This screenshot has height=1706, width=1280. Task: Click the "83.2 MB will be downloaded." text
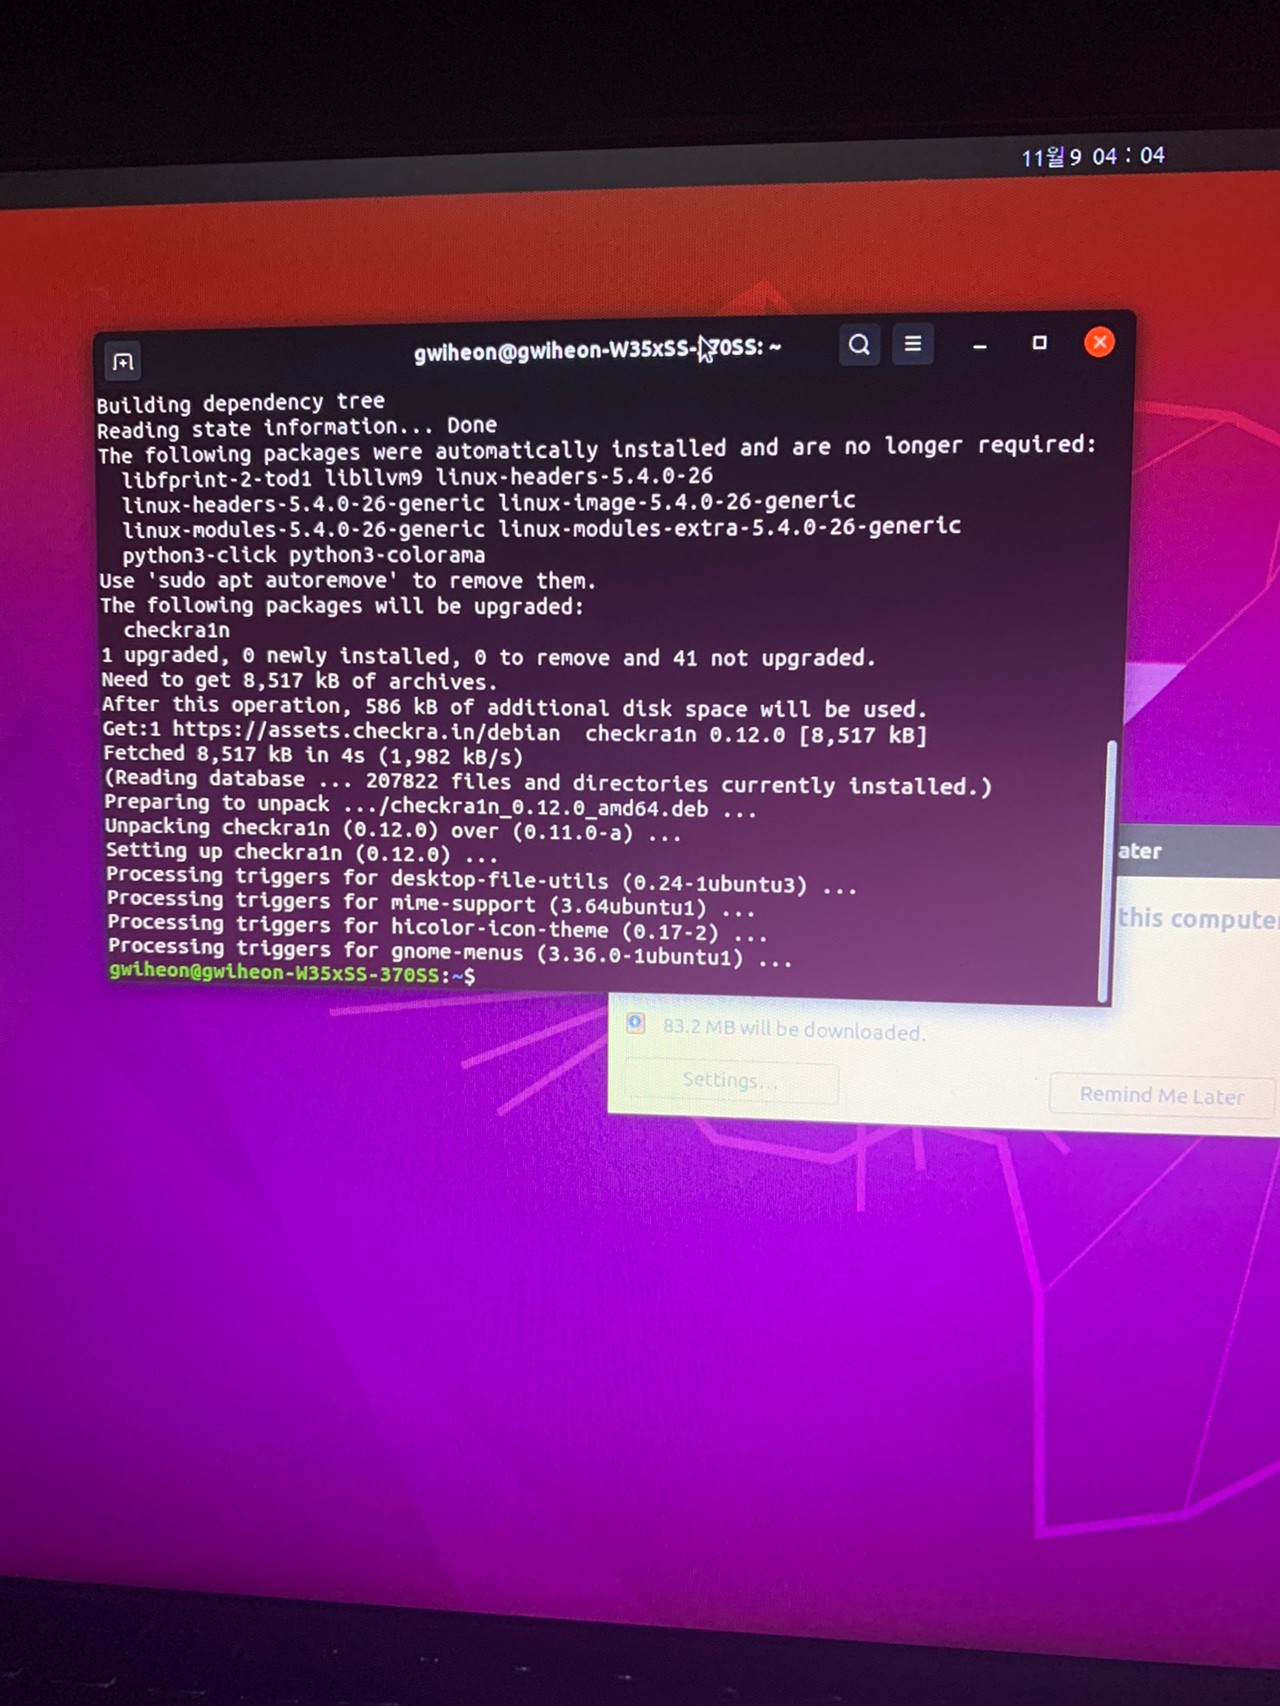pyautogui.click(x=794, y=1029)
